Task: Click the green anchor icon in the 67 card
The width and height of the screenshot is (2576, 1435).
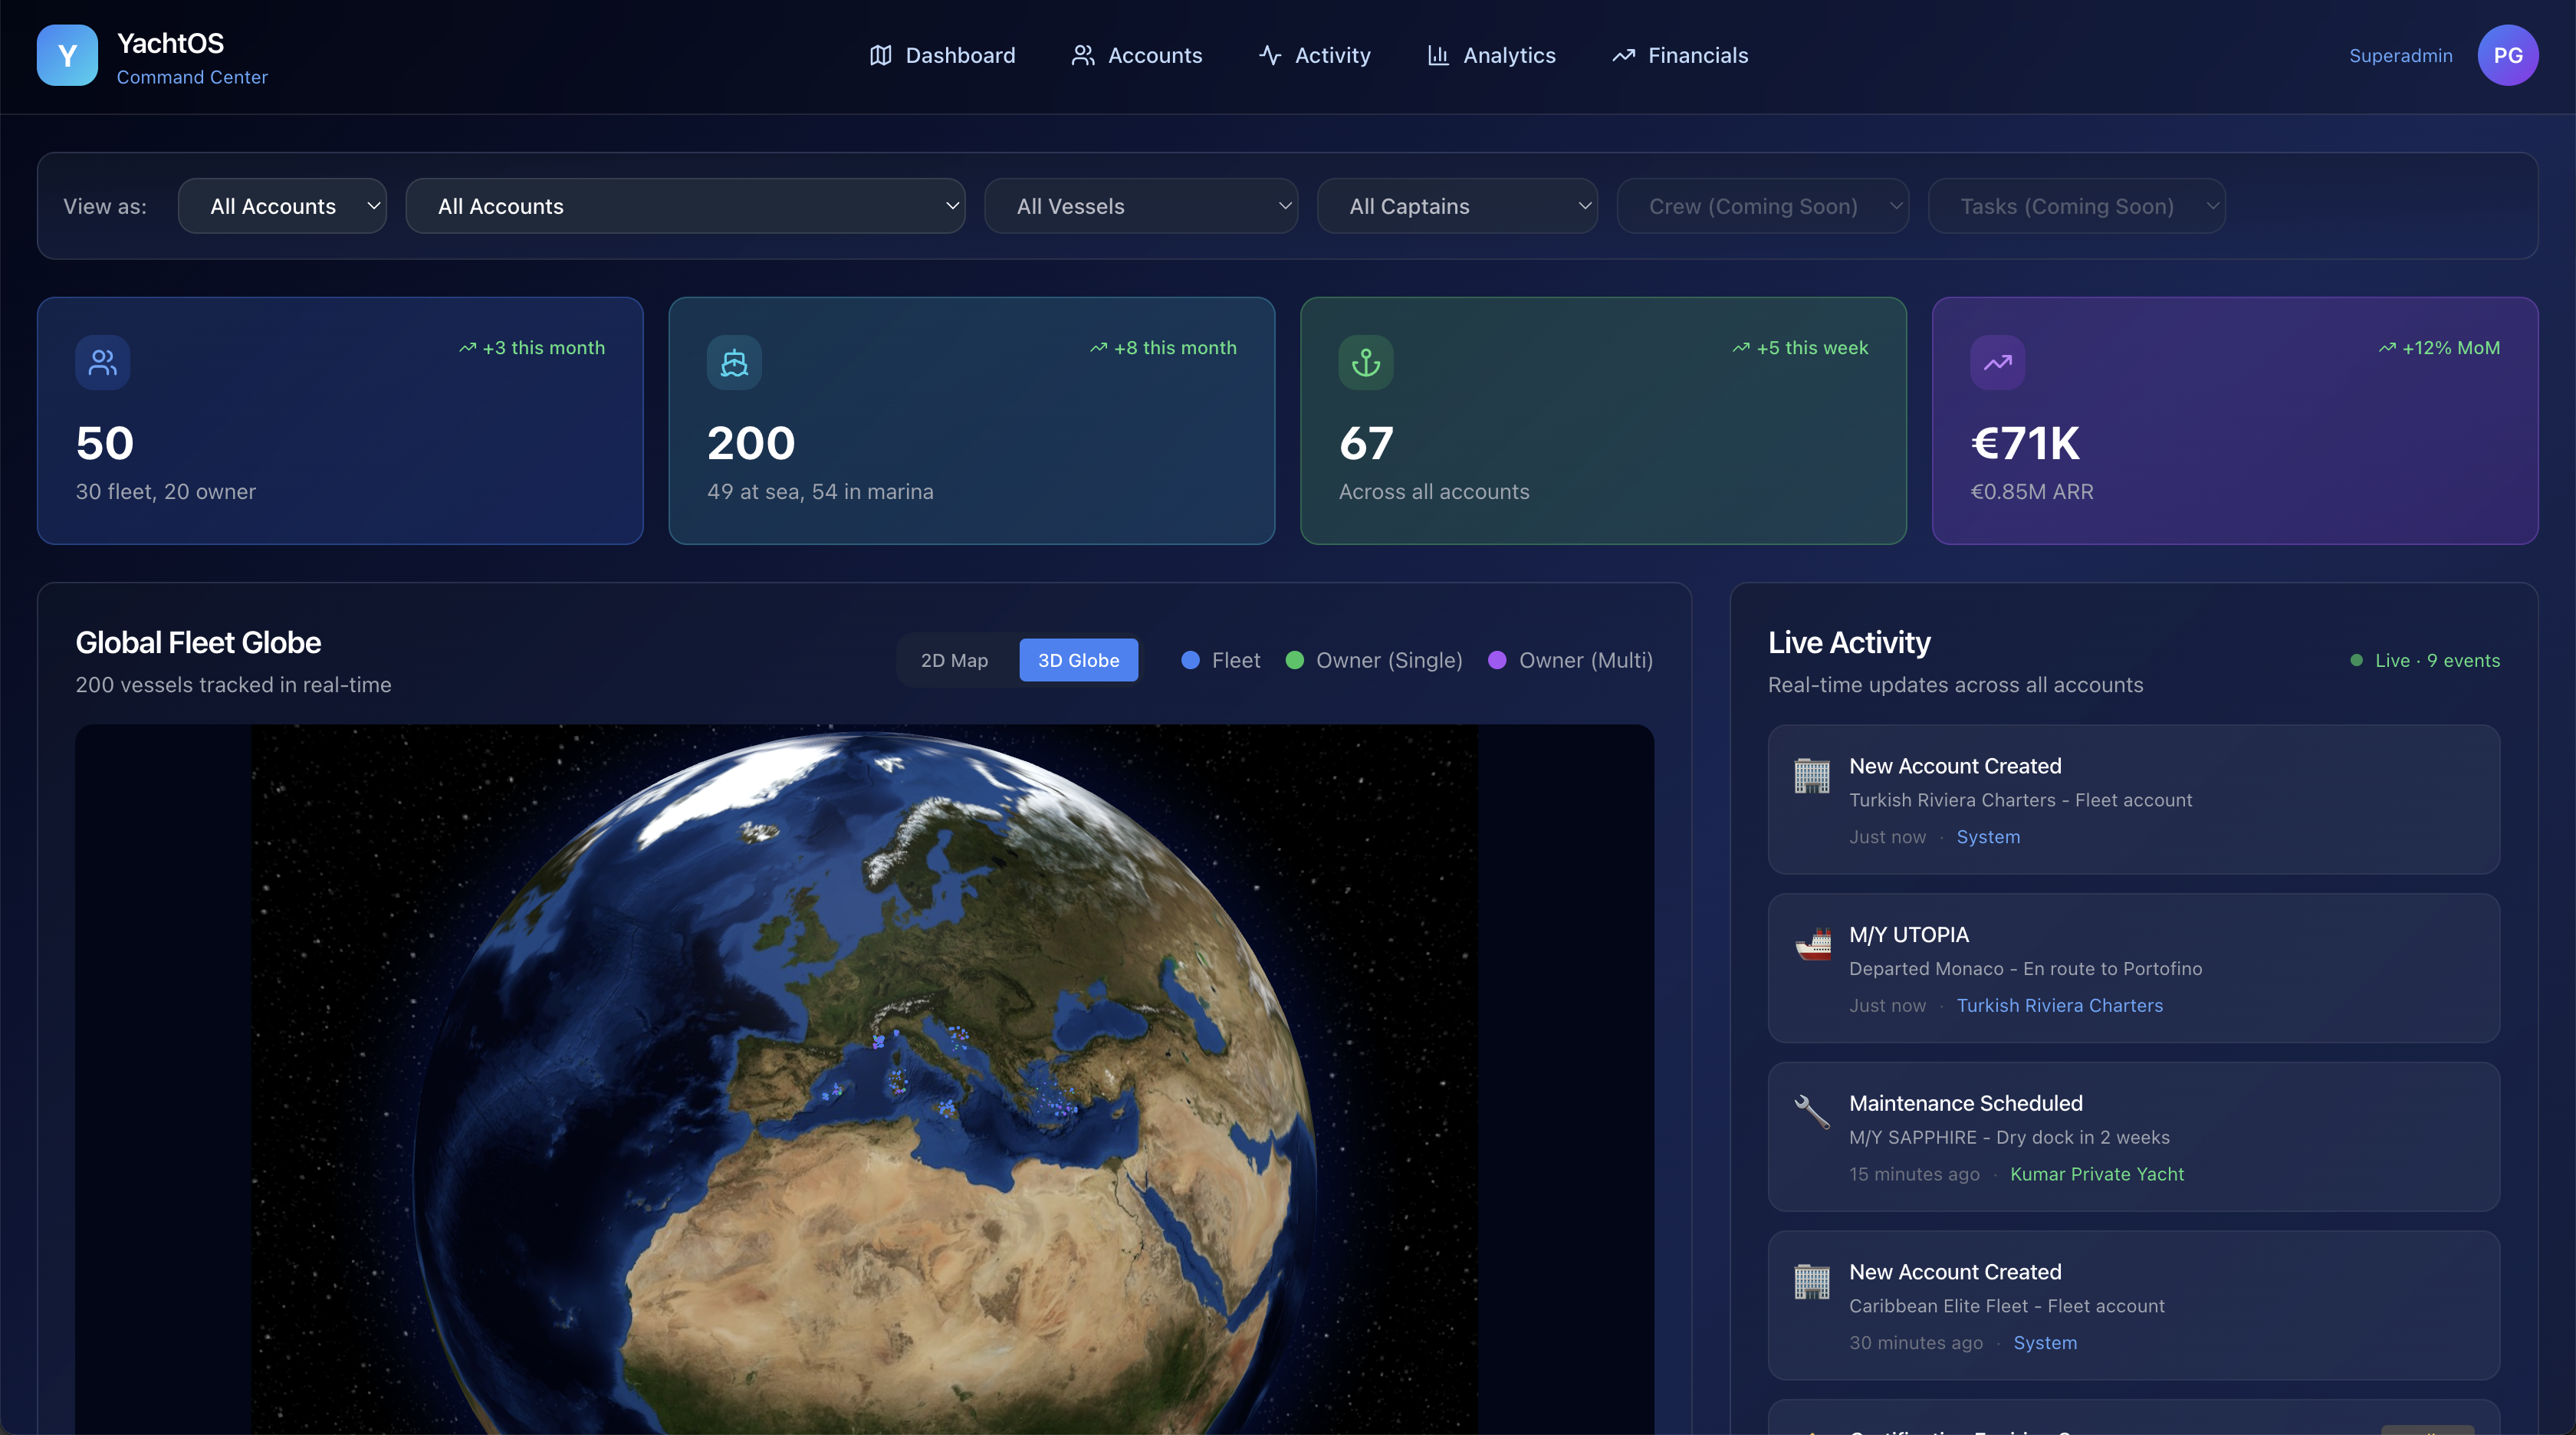Action: point(1365,362)
